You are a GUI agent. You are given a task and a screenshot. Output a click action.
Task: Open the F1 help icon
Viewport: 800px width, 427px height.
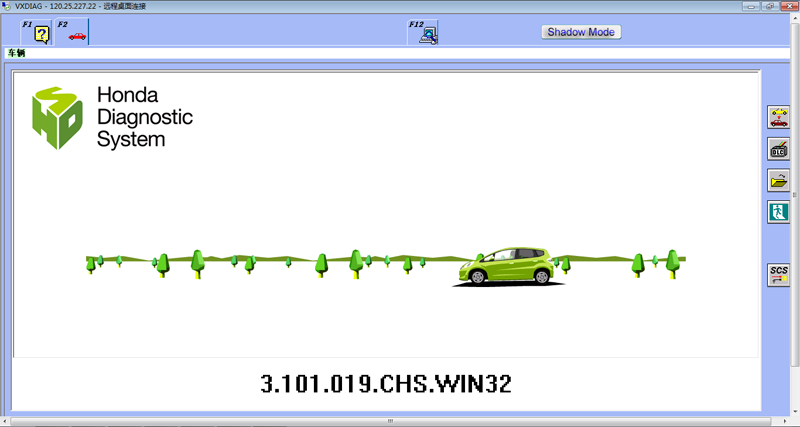click(36, 32)
